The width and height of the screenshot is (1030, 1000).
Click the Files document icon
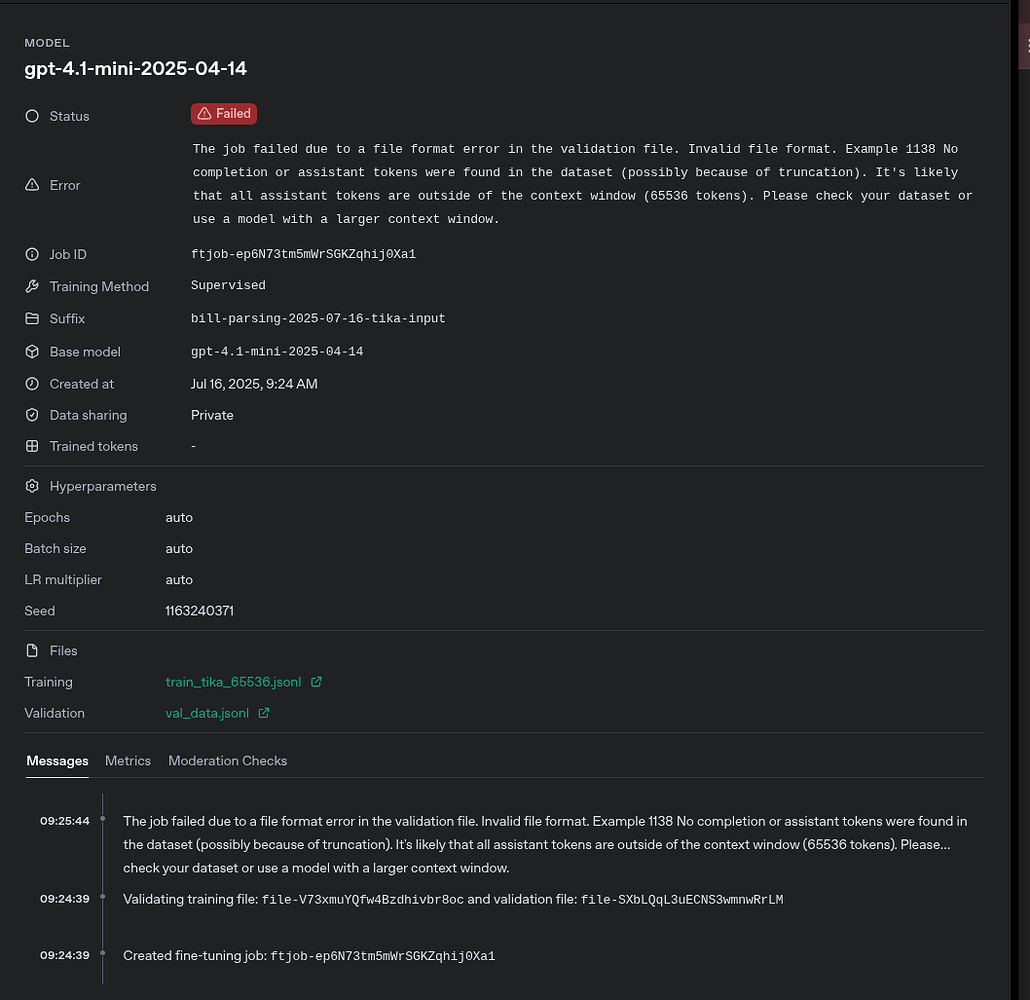click(31, 651)
